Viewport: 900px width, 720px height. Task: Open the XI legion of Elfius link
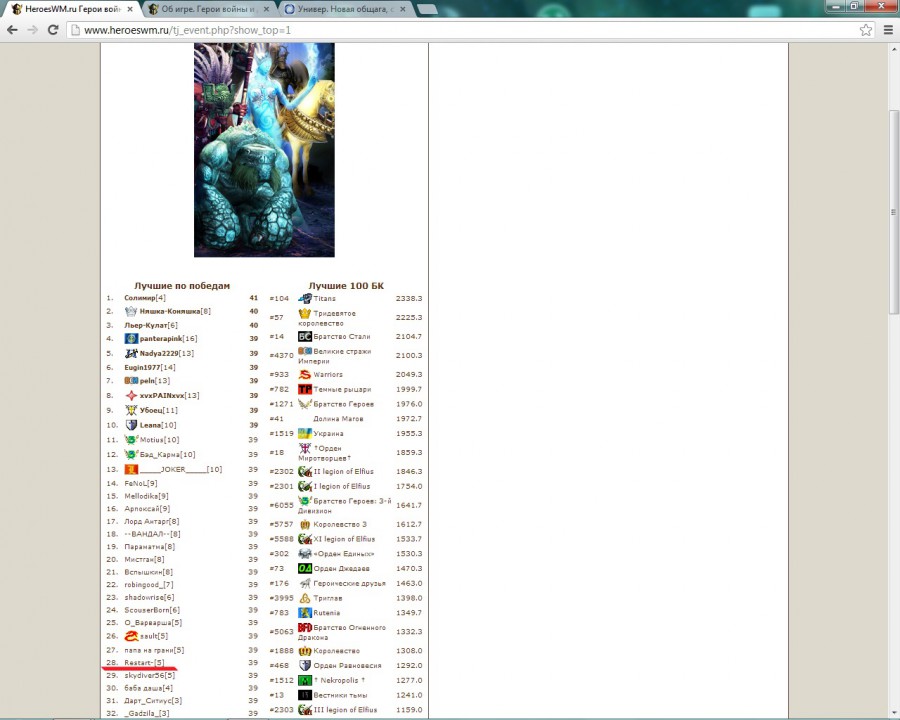pos(344,539)
